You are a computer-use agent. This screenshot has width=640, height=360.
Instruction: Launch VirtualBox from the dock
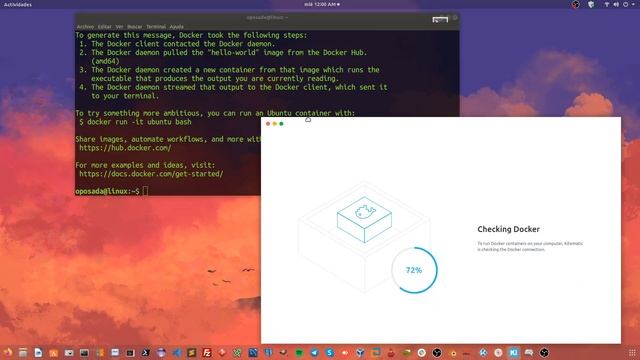[x=360, y=353]
